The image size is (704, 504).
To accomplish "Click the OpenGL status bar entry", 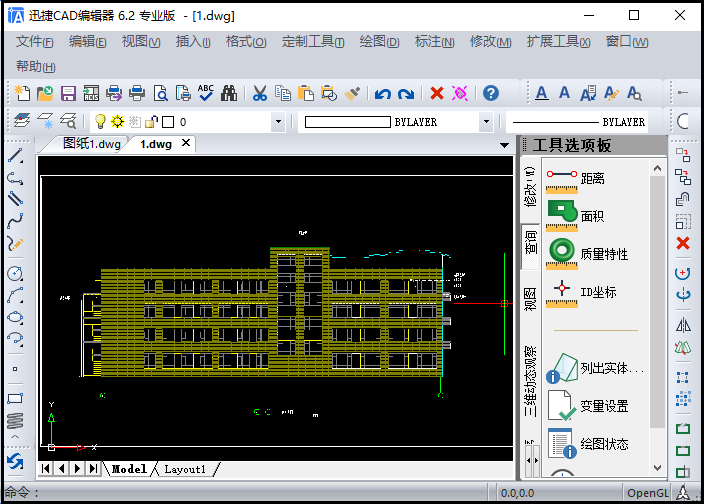I will point(647,493).
